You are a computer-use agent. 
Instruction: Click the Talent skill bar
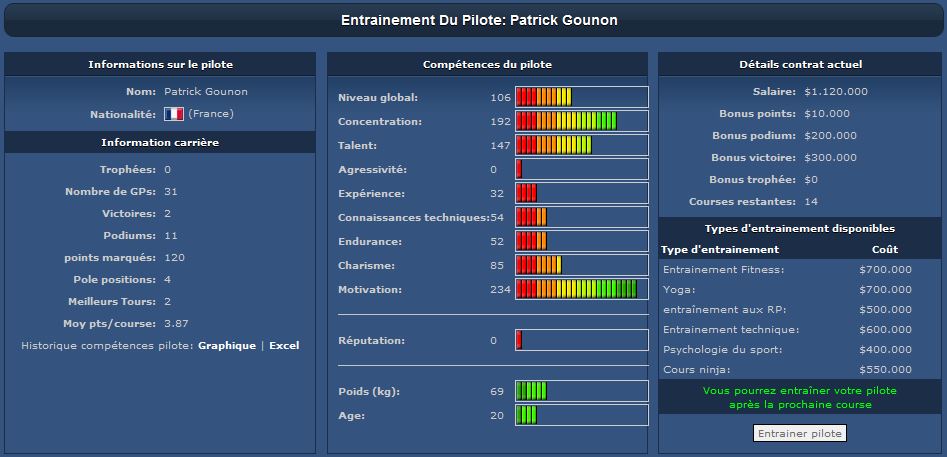[x=582, y=145]
